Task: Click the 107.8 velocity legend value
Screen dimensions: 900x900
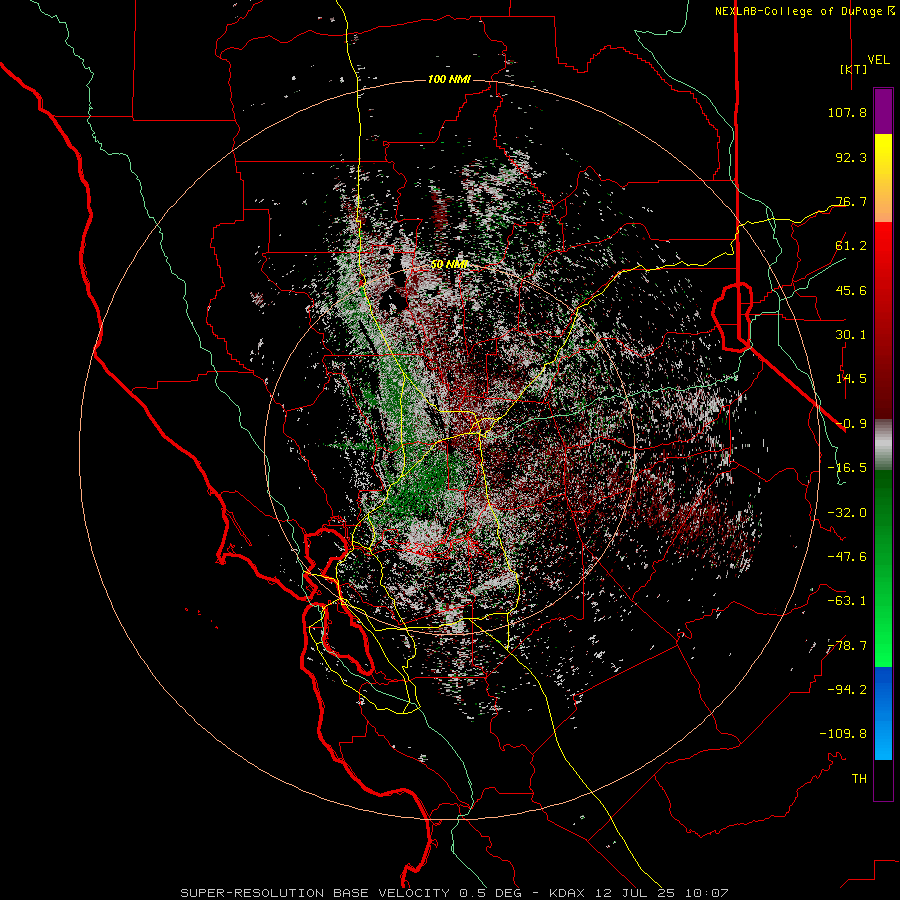Action: 847,112
